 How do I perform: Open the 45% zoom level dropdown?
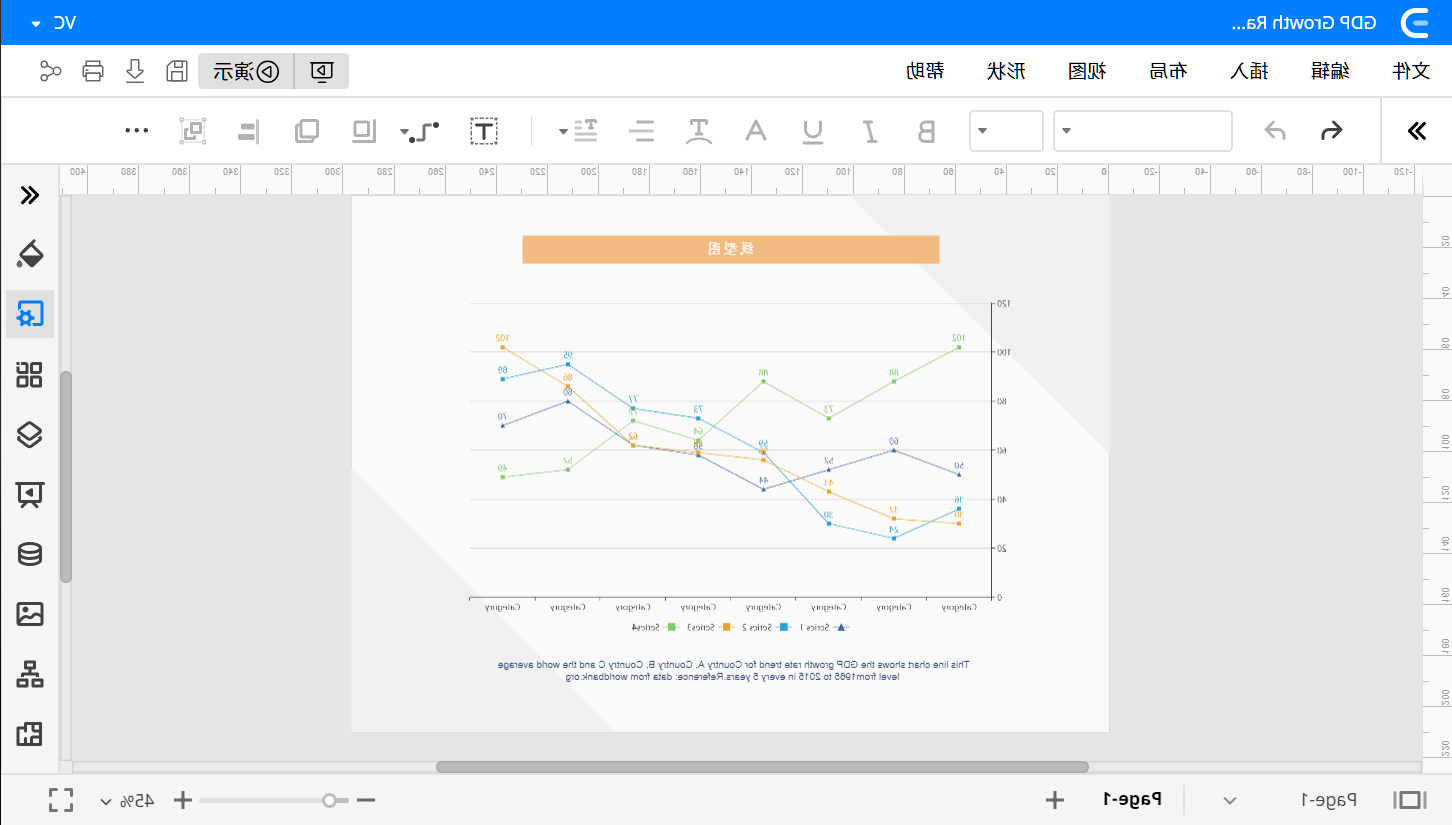127,800
